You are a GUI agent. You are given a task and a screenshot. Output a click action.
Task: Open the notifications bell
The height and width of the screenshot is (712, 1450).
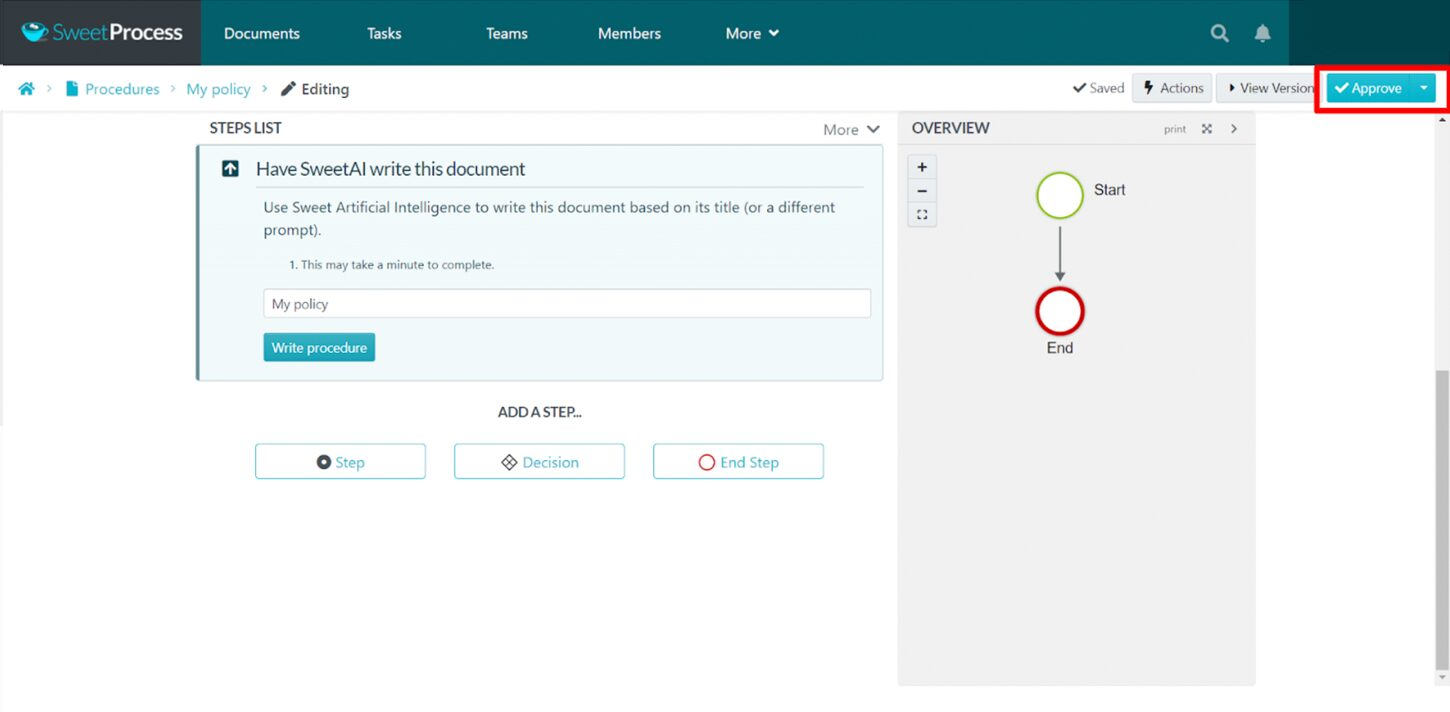[x=1262, y=33]
